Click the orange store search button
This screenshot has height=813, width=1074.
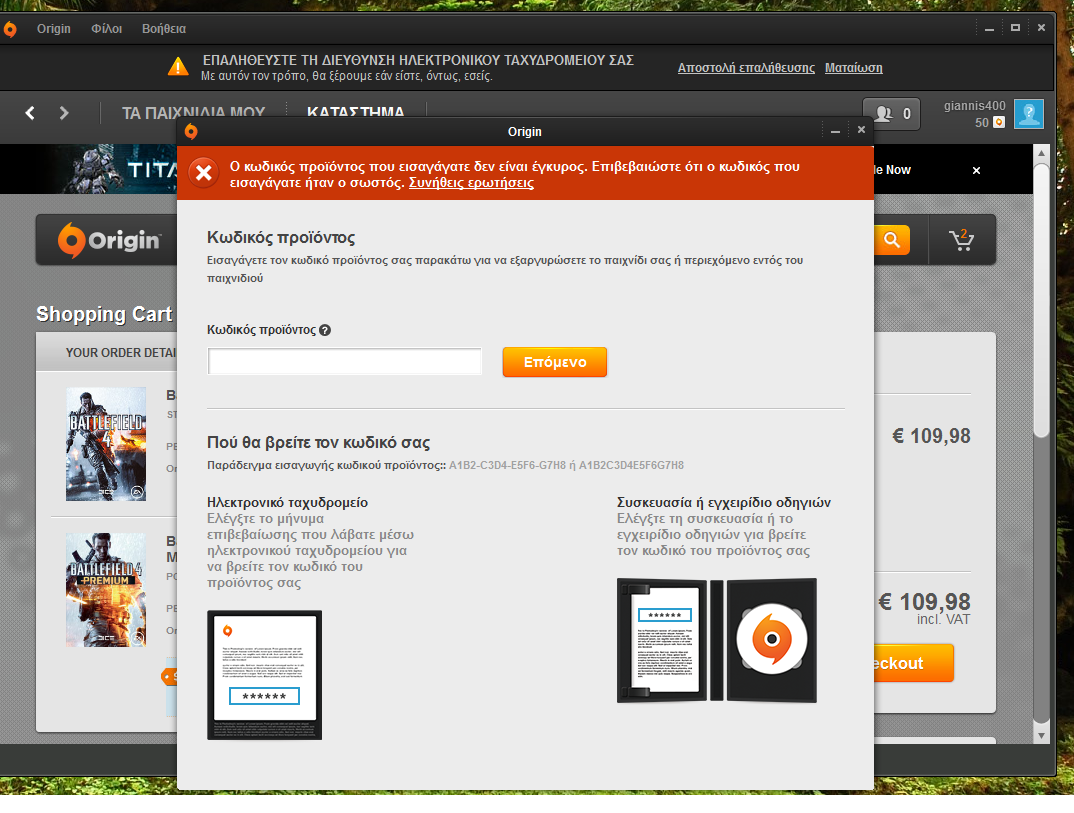[x=892, y=240]
